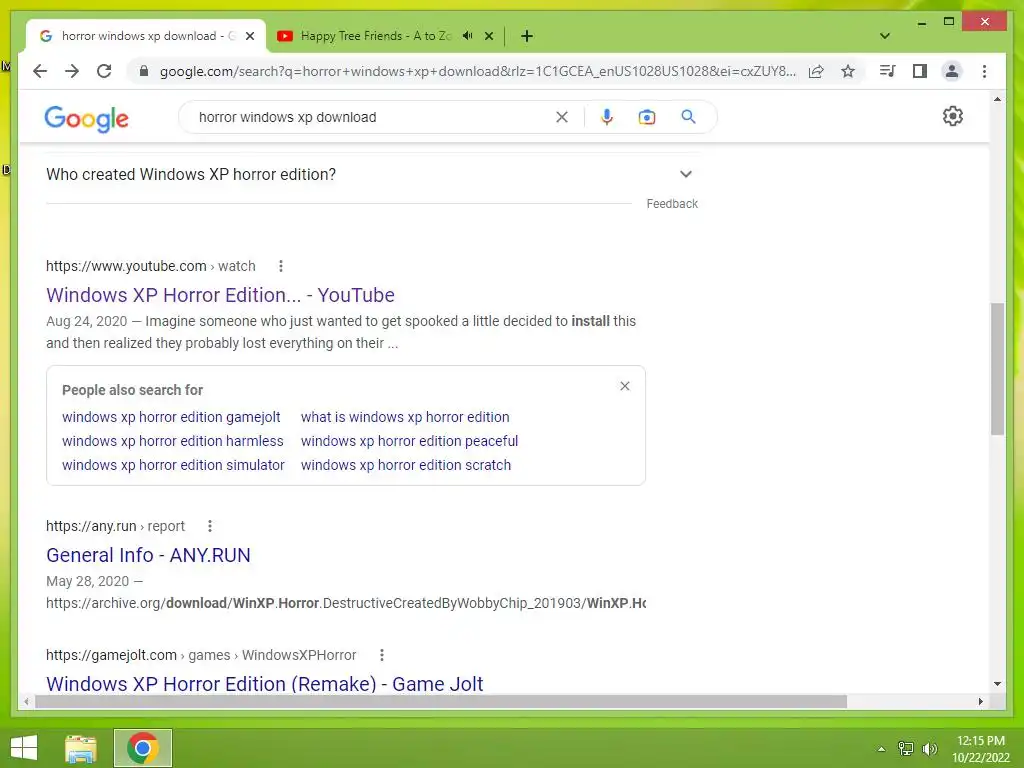This screenshot has height=768, width=1024.
Task: Open volume icon in system tray
Action: (x=930, y=749)
